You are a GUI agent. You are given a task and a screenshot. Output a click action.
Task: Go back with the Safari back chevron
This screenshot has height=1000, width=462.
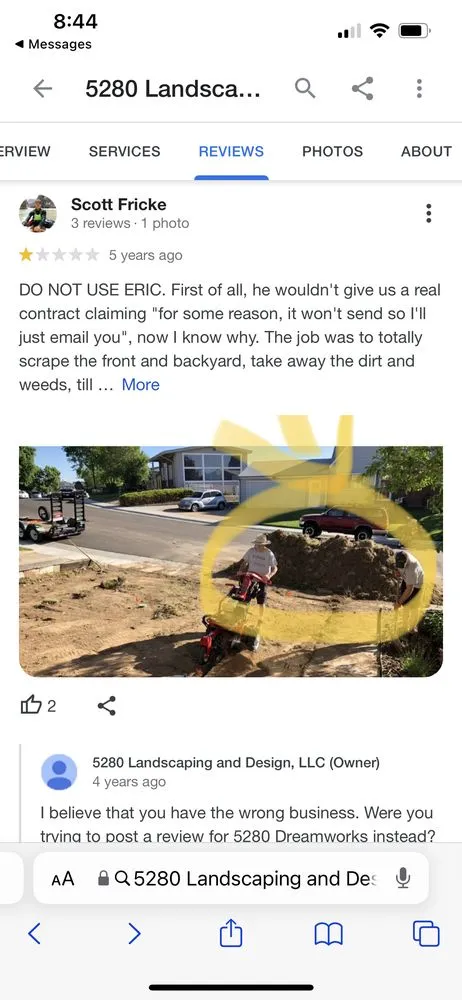(35, 934)
